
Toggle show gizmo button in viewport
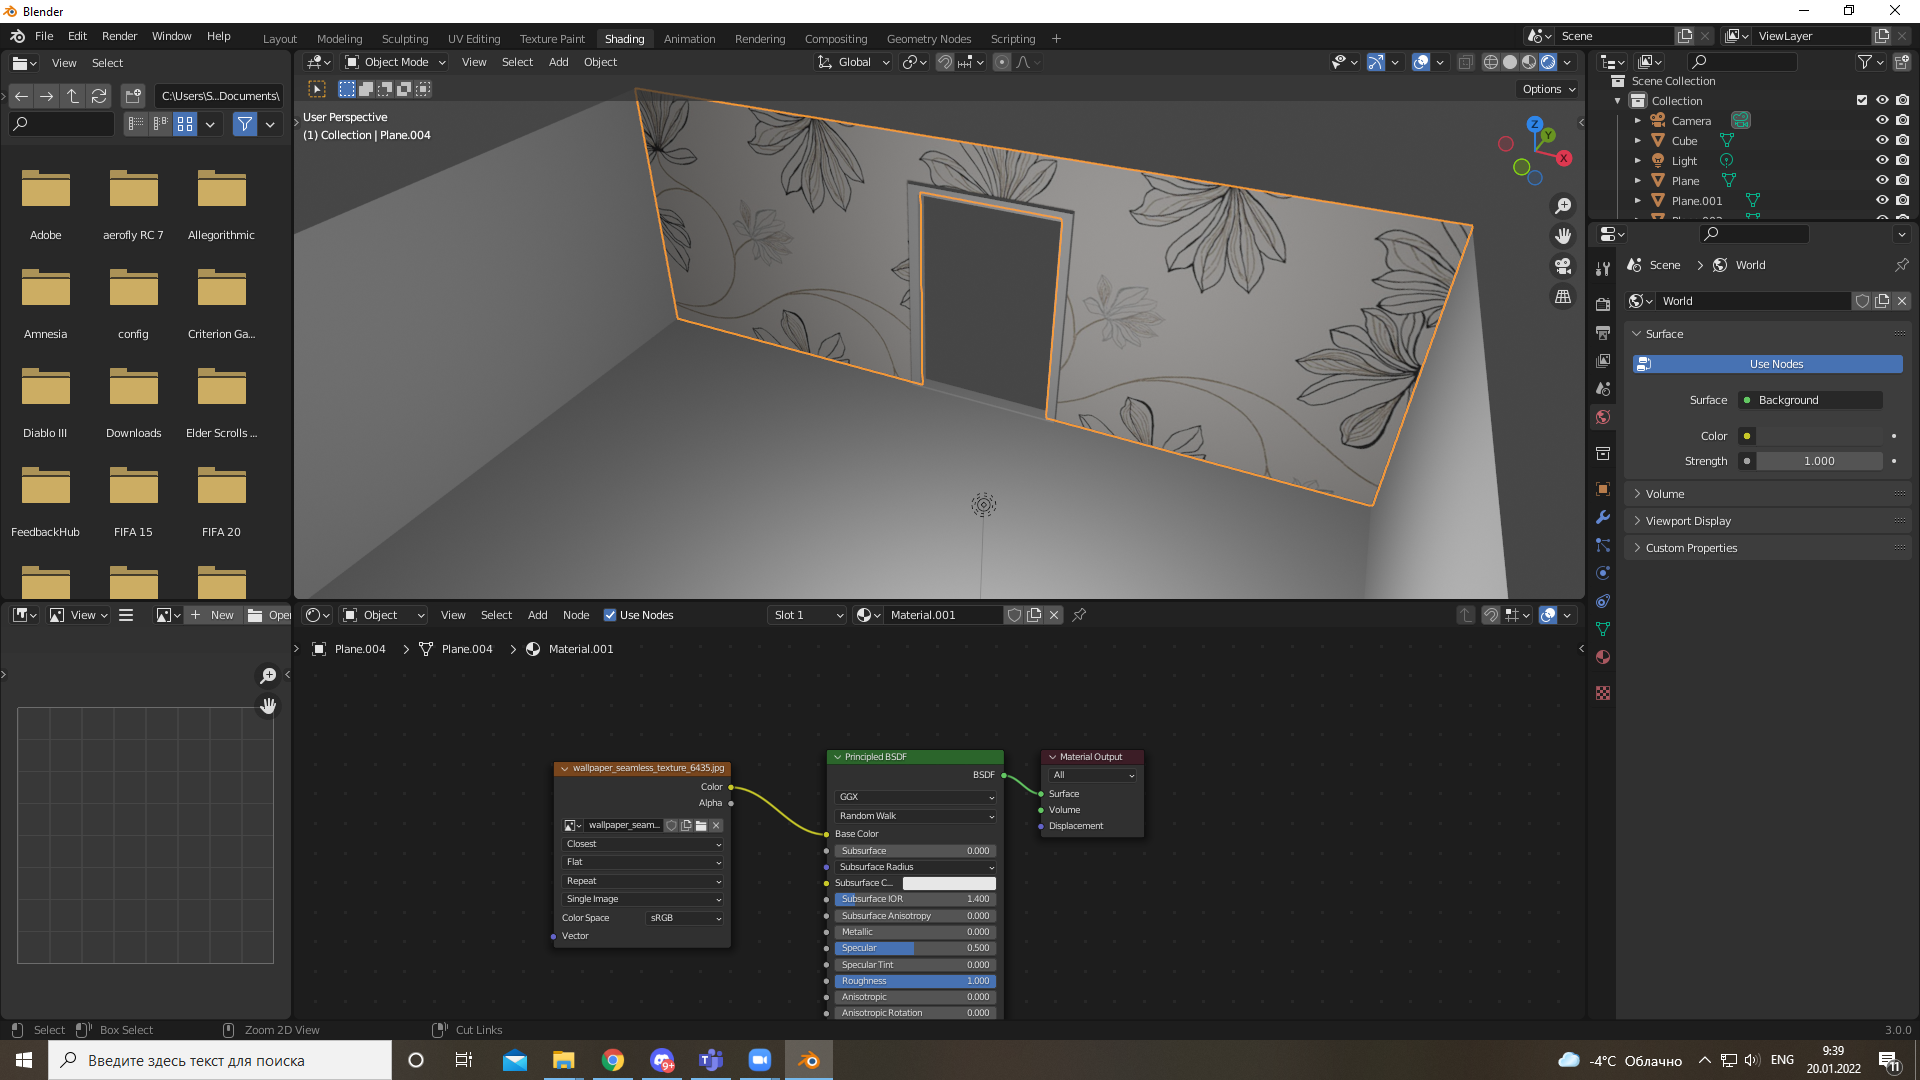[x=1376, y=62]
